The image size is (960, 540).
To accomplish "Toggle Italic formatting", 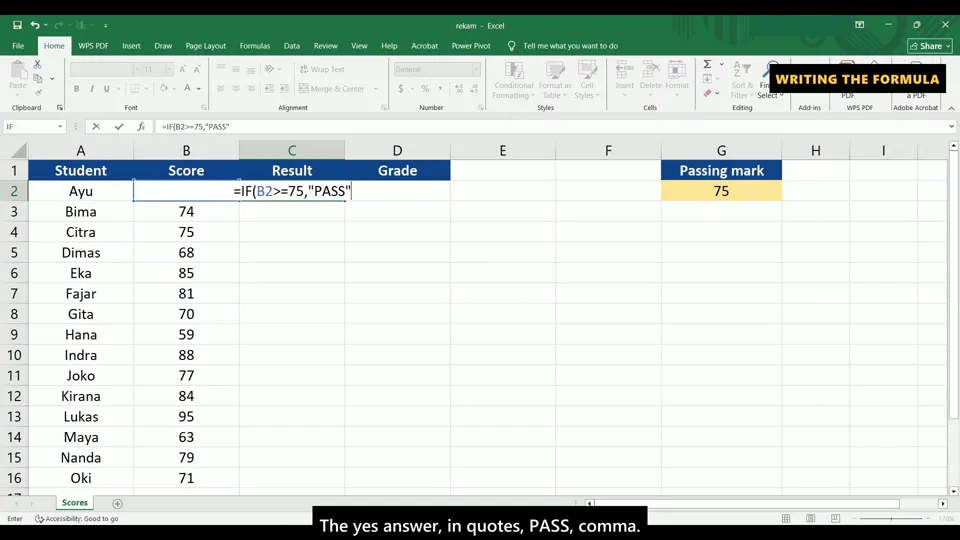I will click(92, 89).
